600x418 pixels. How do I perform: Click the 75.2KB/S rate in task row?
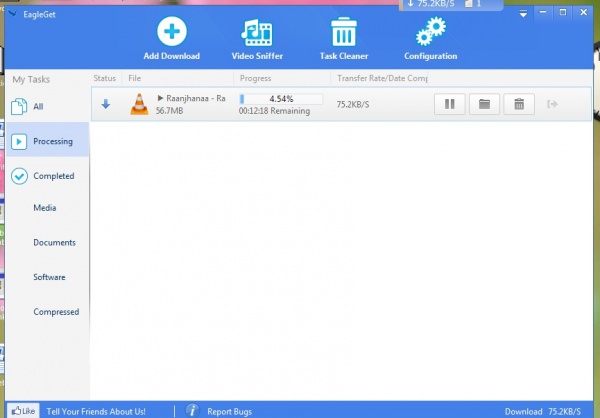point(353,104)
